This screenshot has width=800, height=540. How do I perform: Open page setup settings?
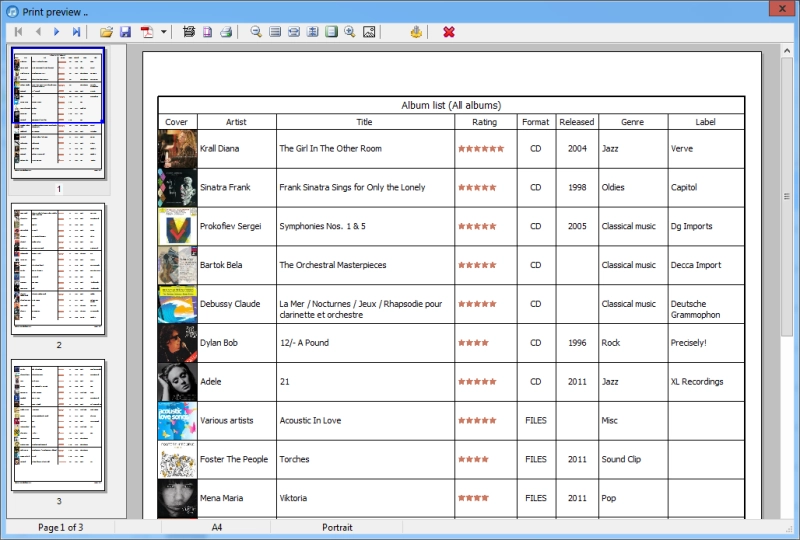[x=207, y=32]
